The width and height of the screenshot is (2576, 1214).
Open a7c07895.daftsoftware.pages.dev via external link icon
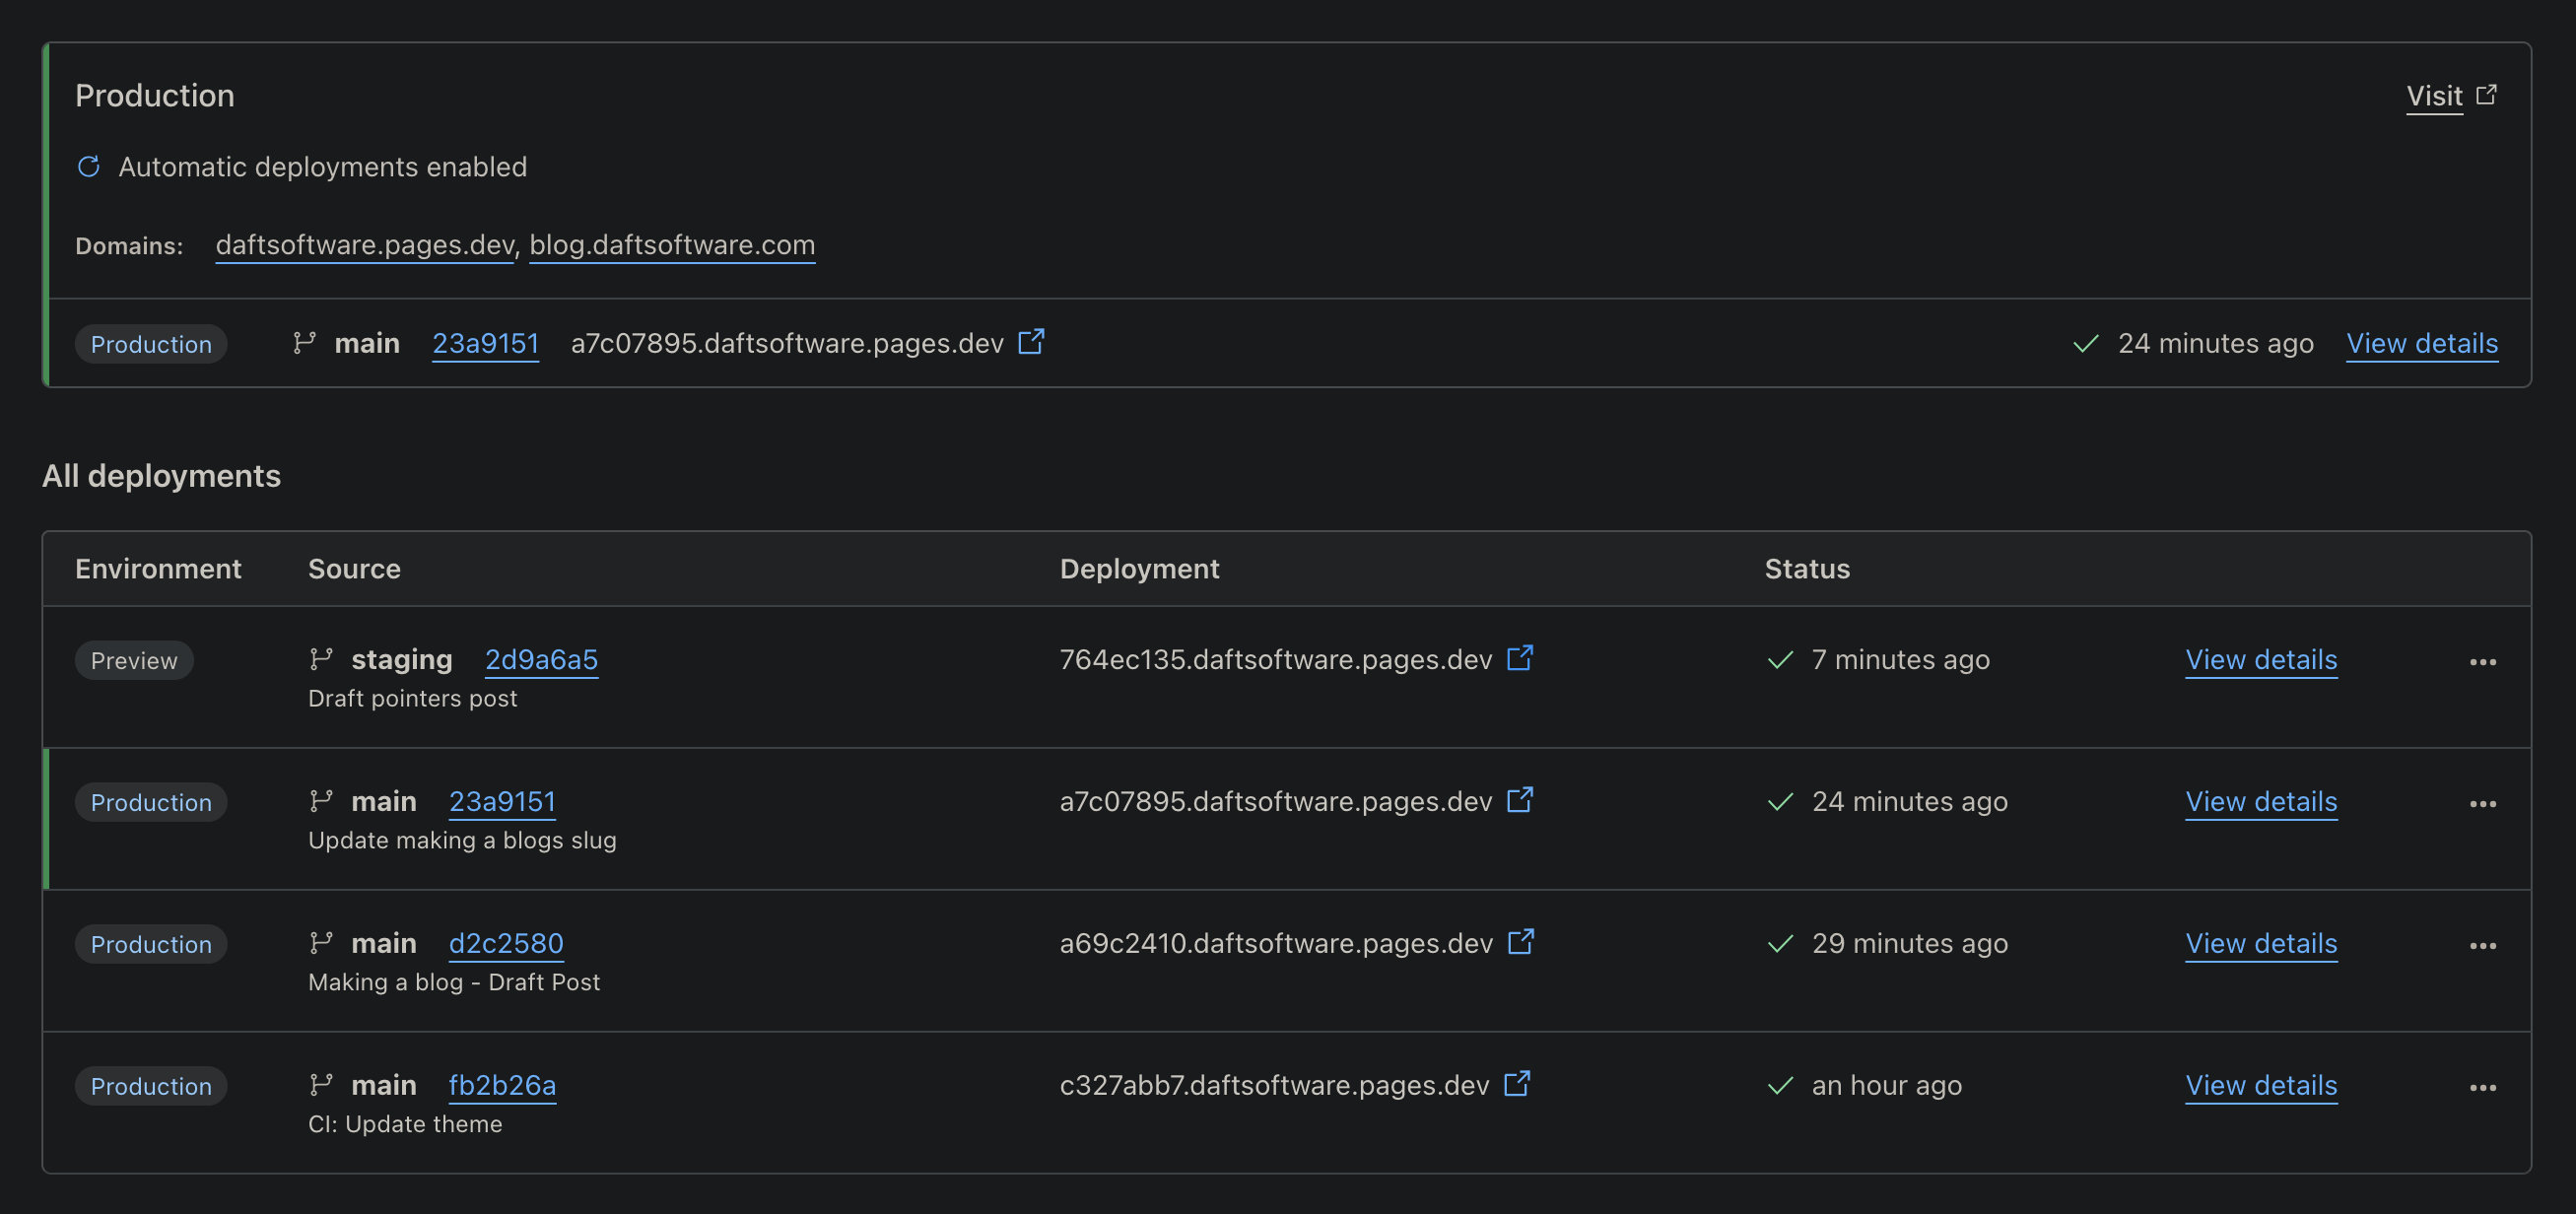pos(1031,342)
